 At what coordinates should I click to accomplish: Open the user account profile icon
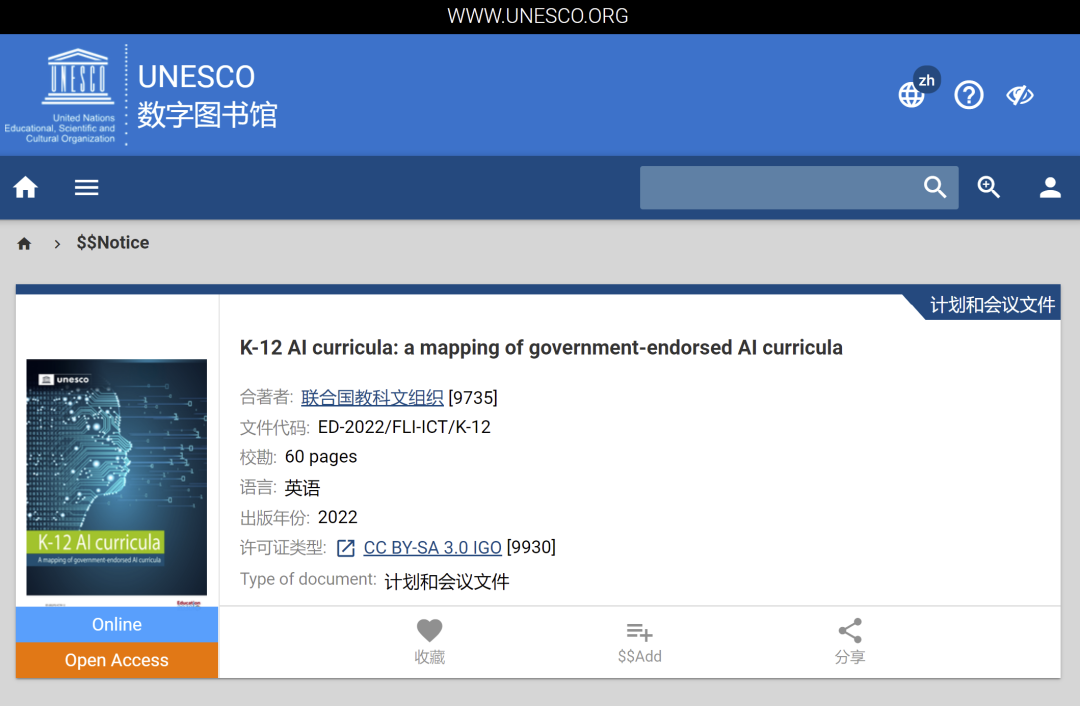click(1049, 188)
